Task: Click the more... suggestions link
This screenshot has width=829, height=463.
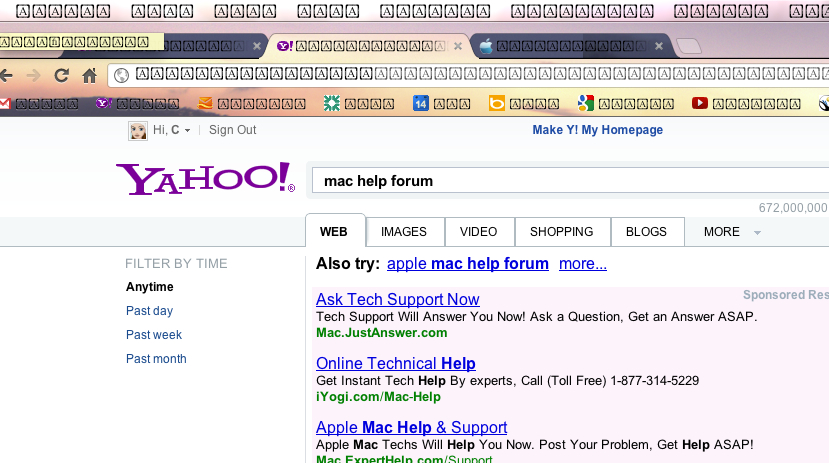Action: point(583,263)
